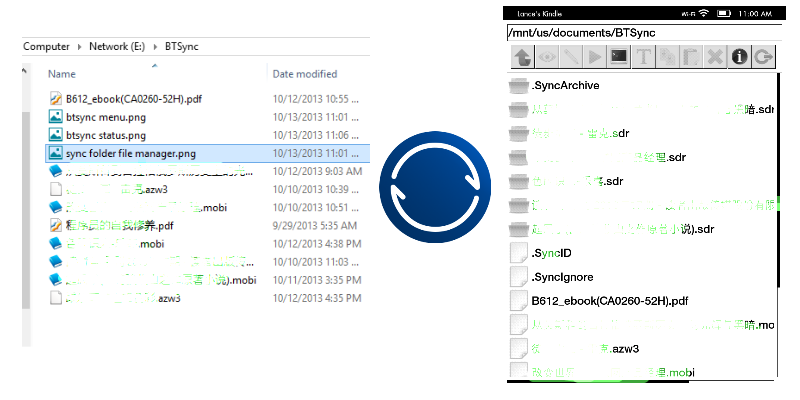This screenshot has width=800, height=400.
Task: Select the .pdf file dated 9/29/2013
Action: click(x=120, y=226)
